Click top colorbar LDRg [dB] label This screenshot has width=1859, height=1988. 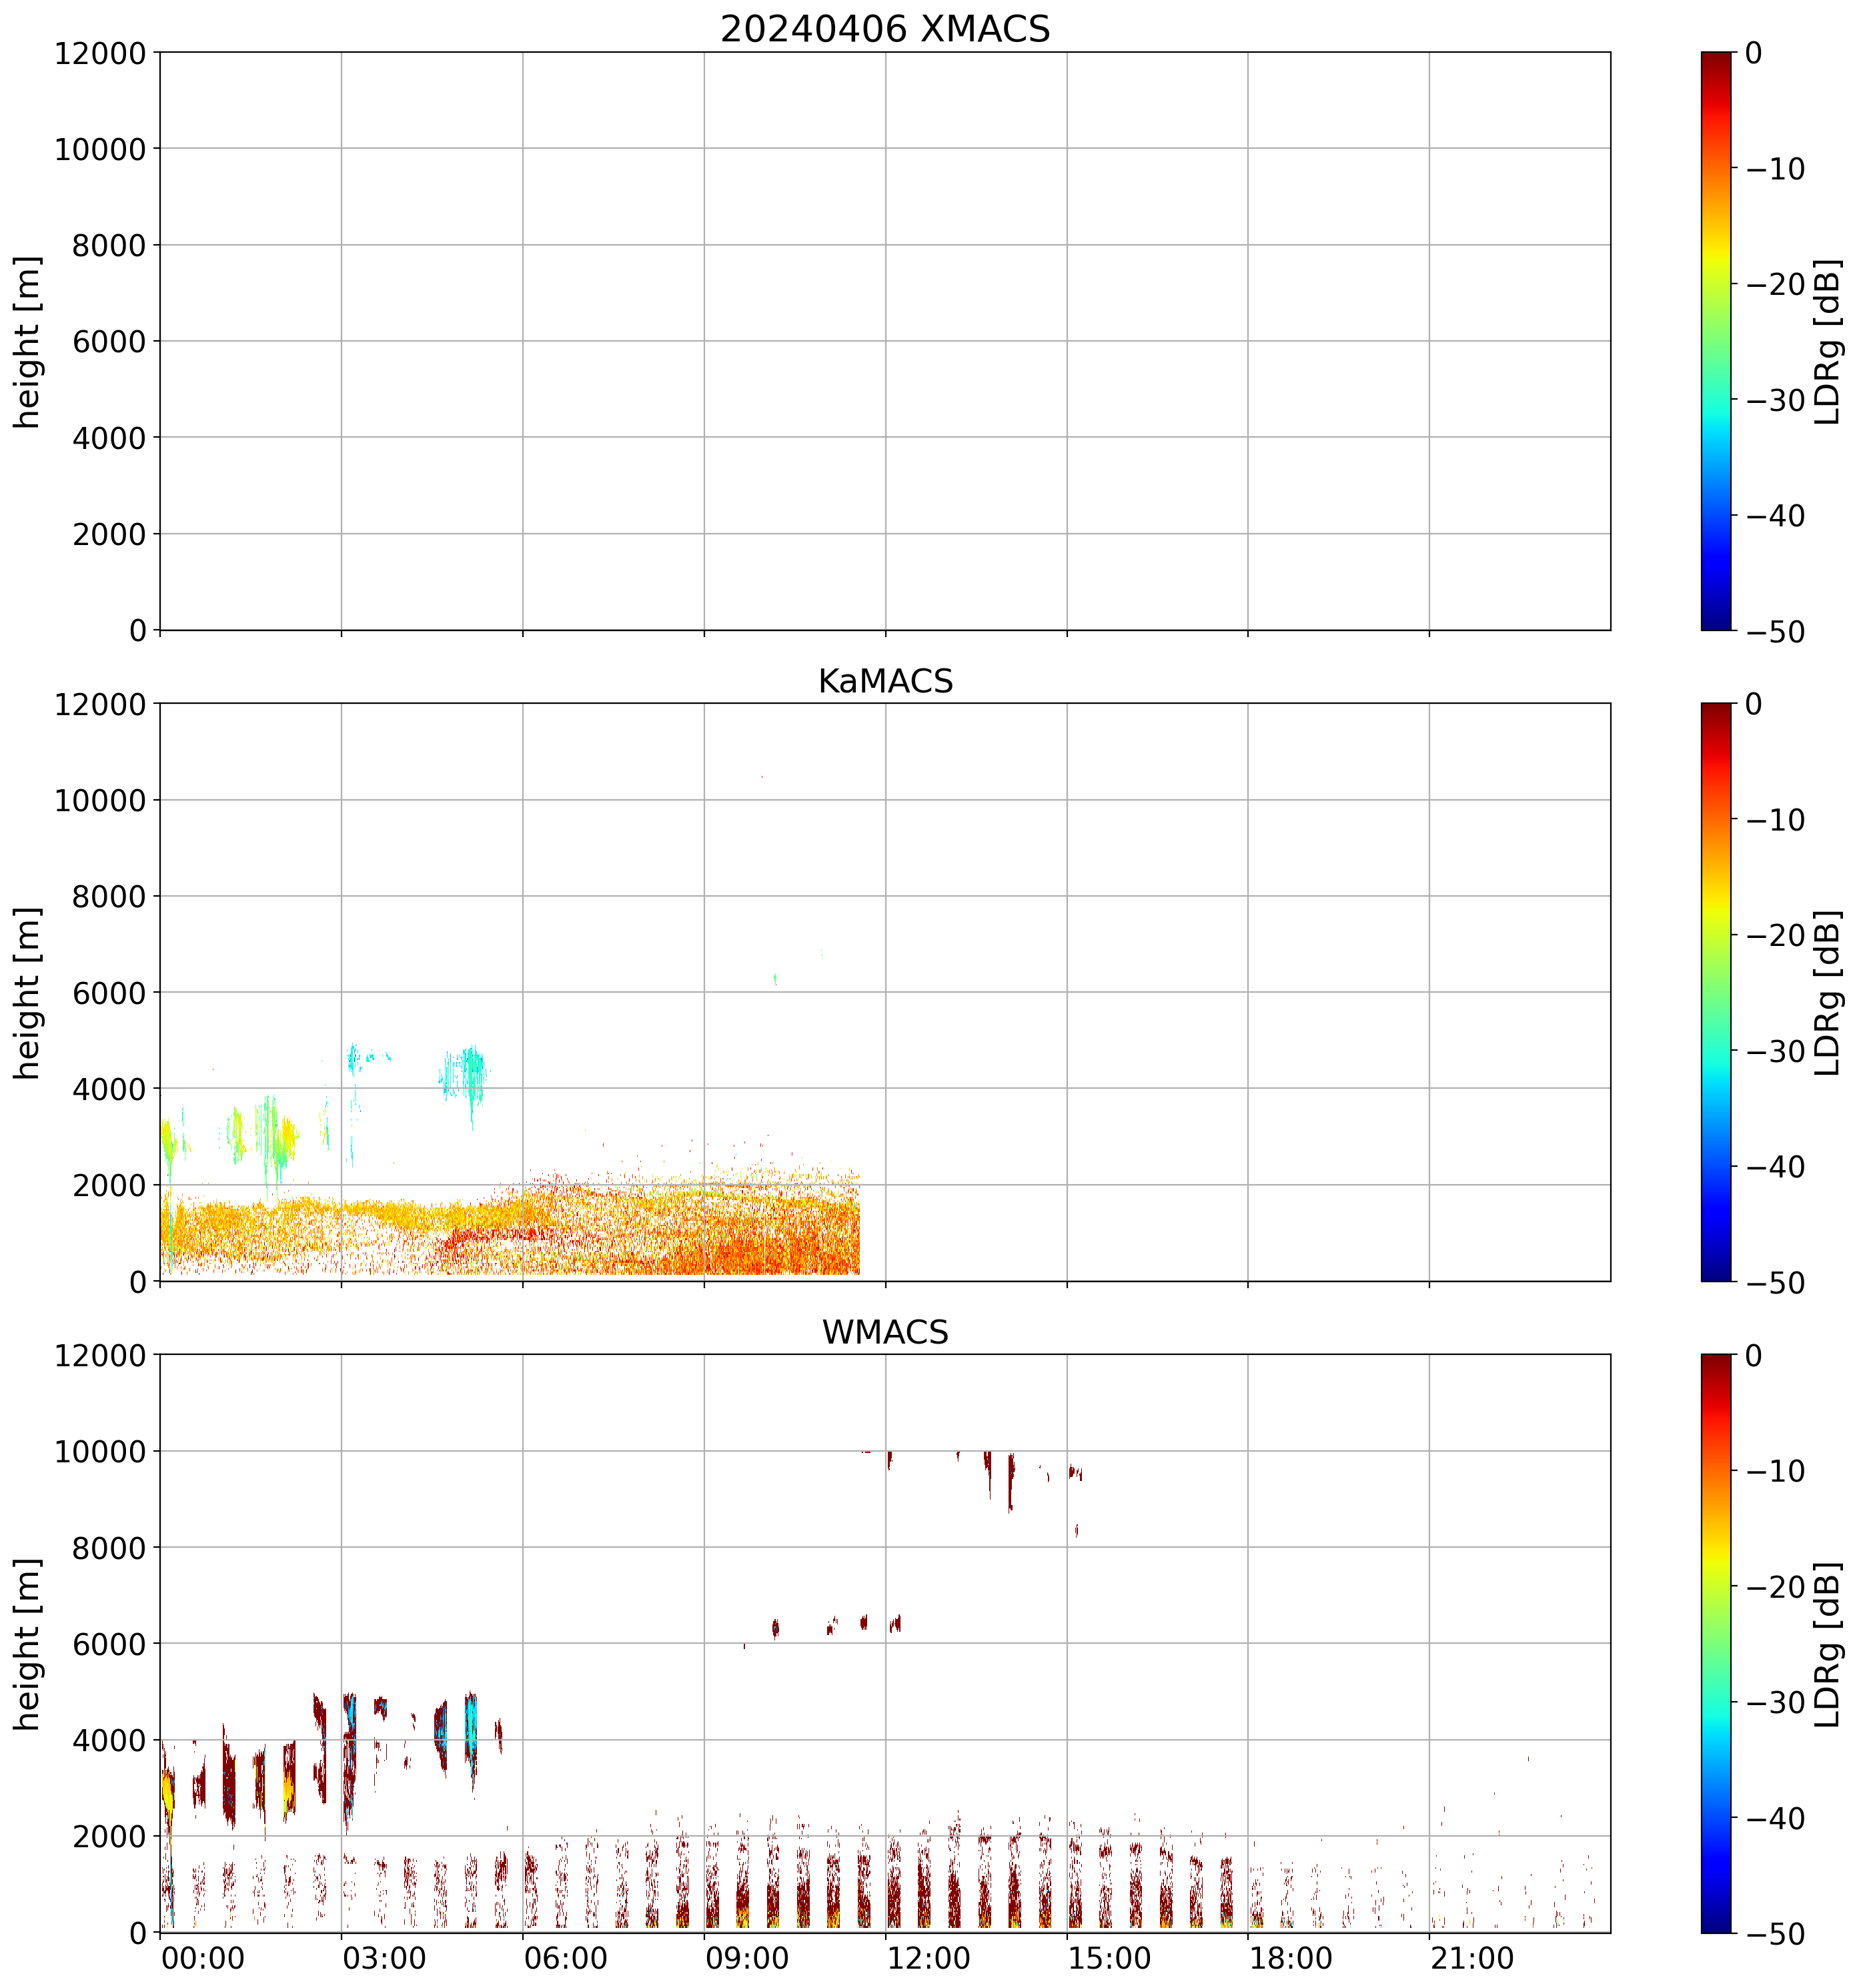pyautogui.click(x=1828, y=341)
